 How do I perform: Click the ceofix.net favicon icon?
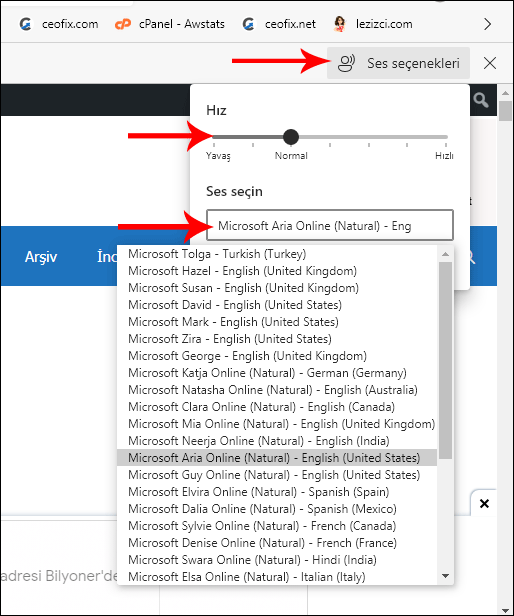pos(248,24)
